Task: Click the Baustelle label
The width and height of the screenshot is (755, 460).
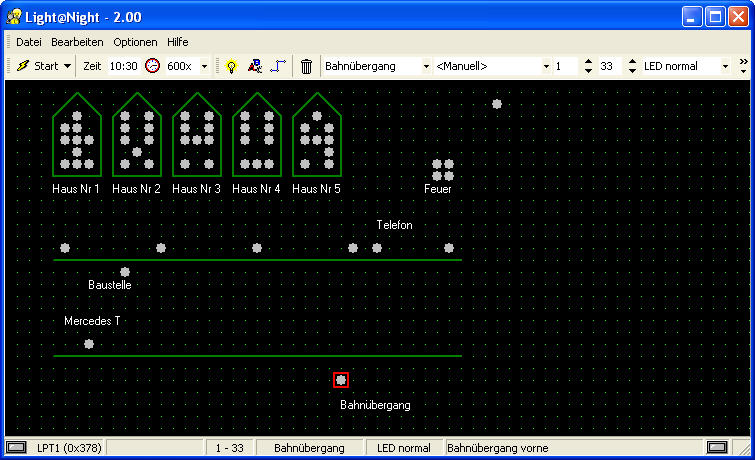Action: (x=110, y=285)
